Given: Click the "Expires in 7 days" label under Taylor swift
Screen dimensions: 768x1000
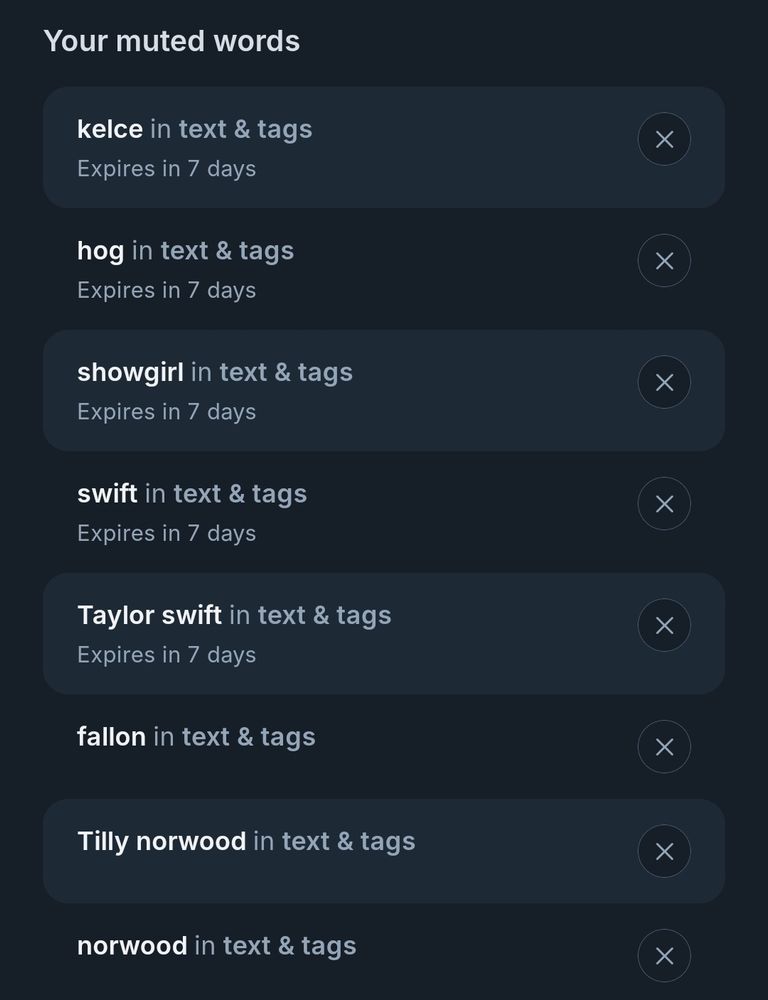Looking at the screenshot, I should coord(166,655).
